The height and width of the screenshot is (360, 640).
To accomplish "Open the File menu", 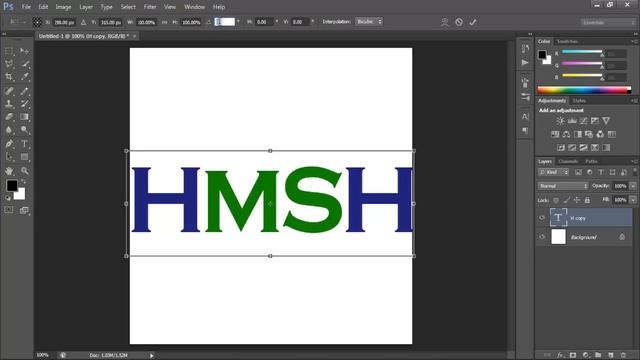I will click(x=26, y=7).
